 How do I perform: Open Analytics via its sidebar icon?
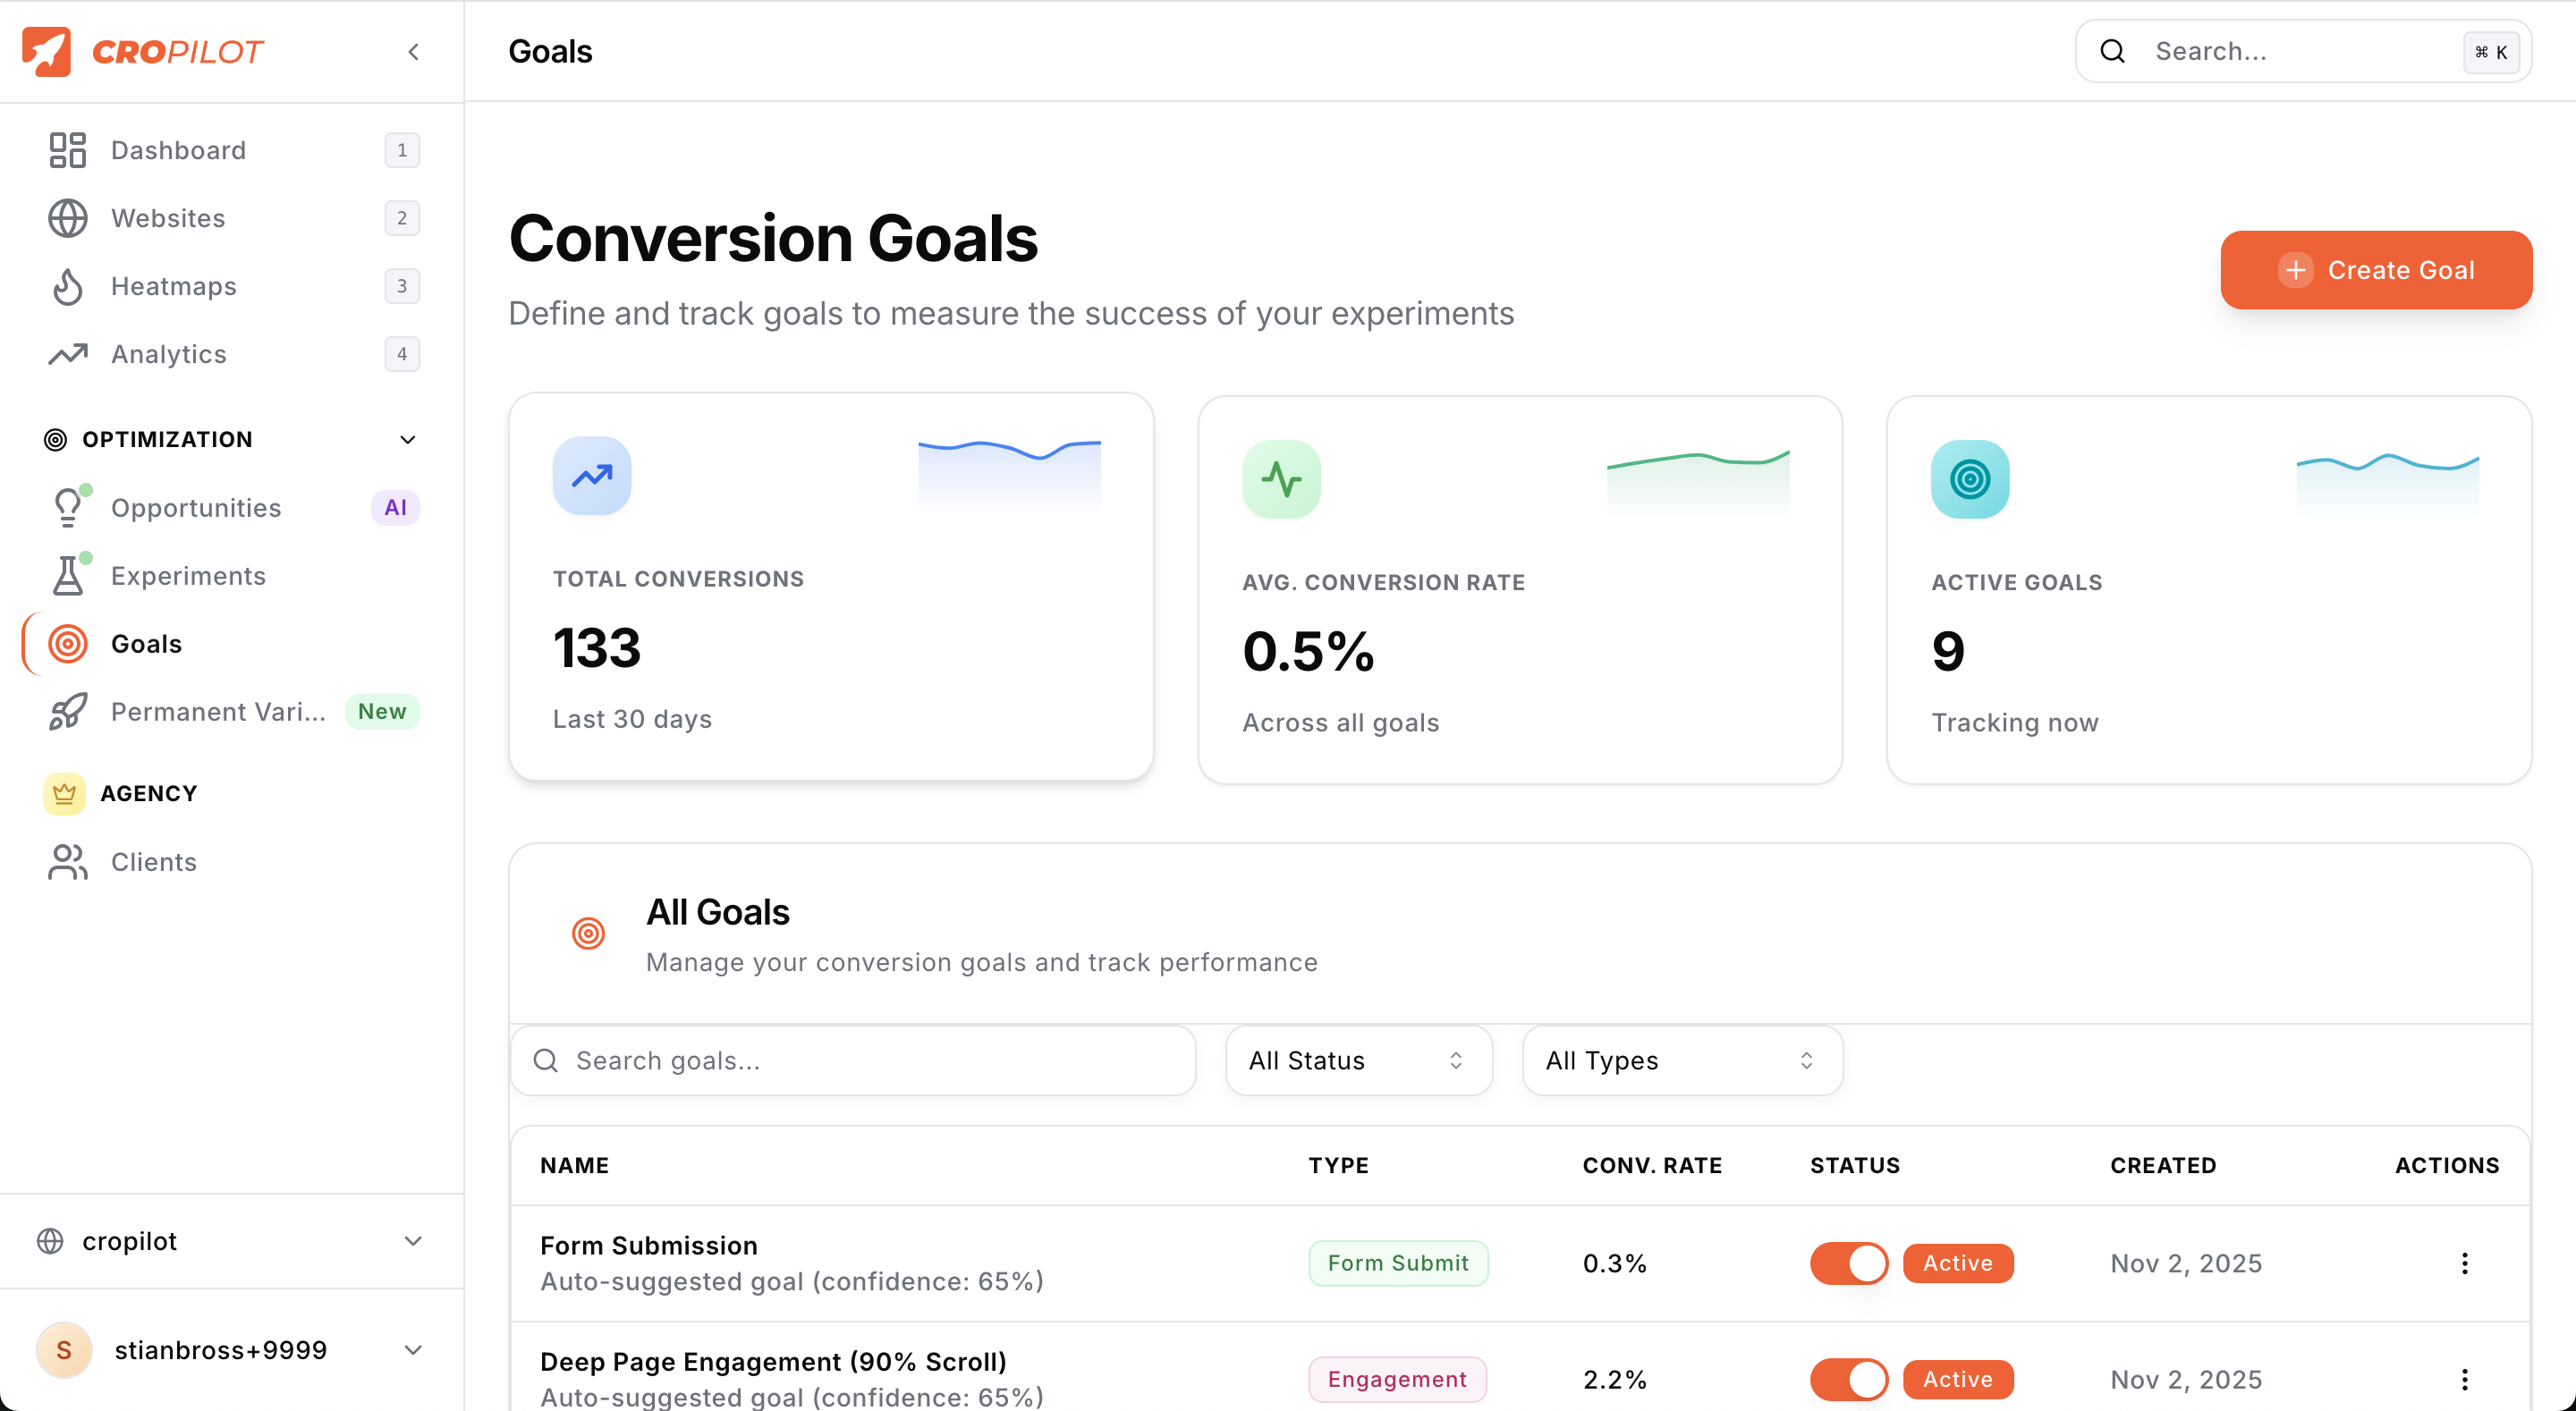click(66, 354)
